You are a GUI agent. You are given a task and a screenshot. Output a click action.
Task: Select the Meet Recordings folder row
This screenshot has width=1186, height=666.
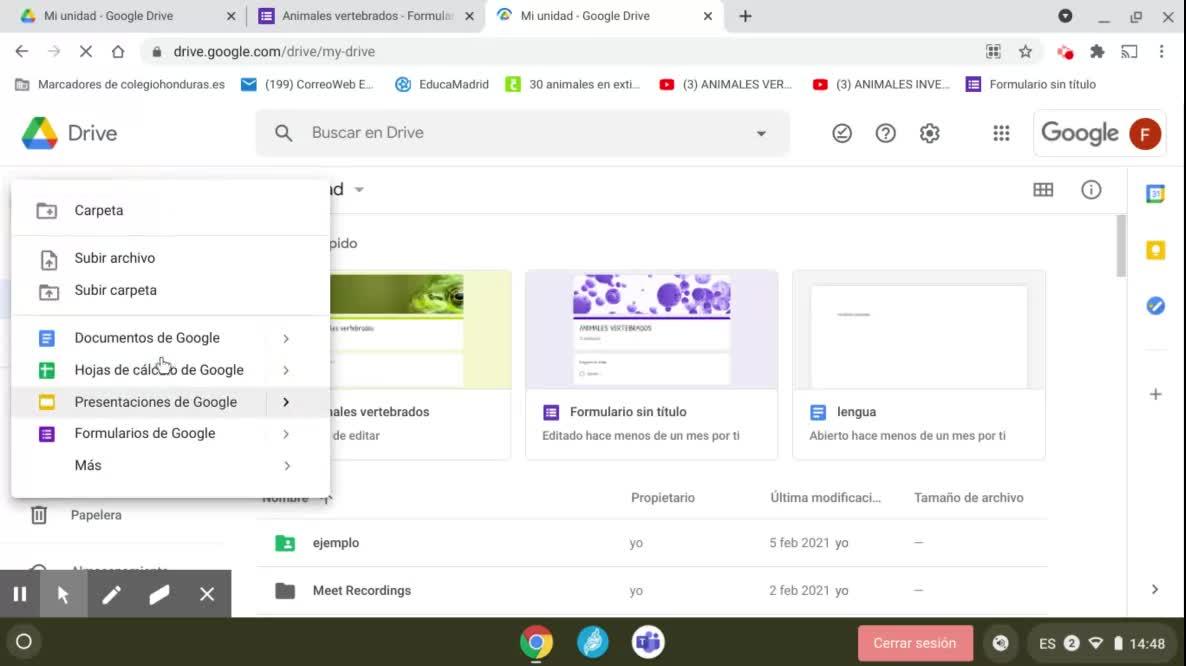(x=652, y=590)
